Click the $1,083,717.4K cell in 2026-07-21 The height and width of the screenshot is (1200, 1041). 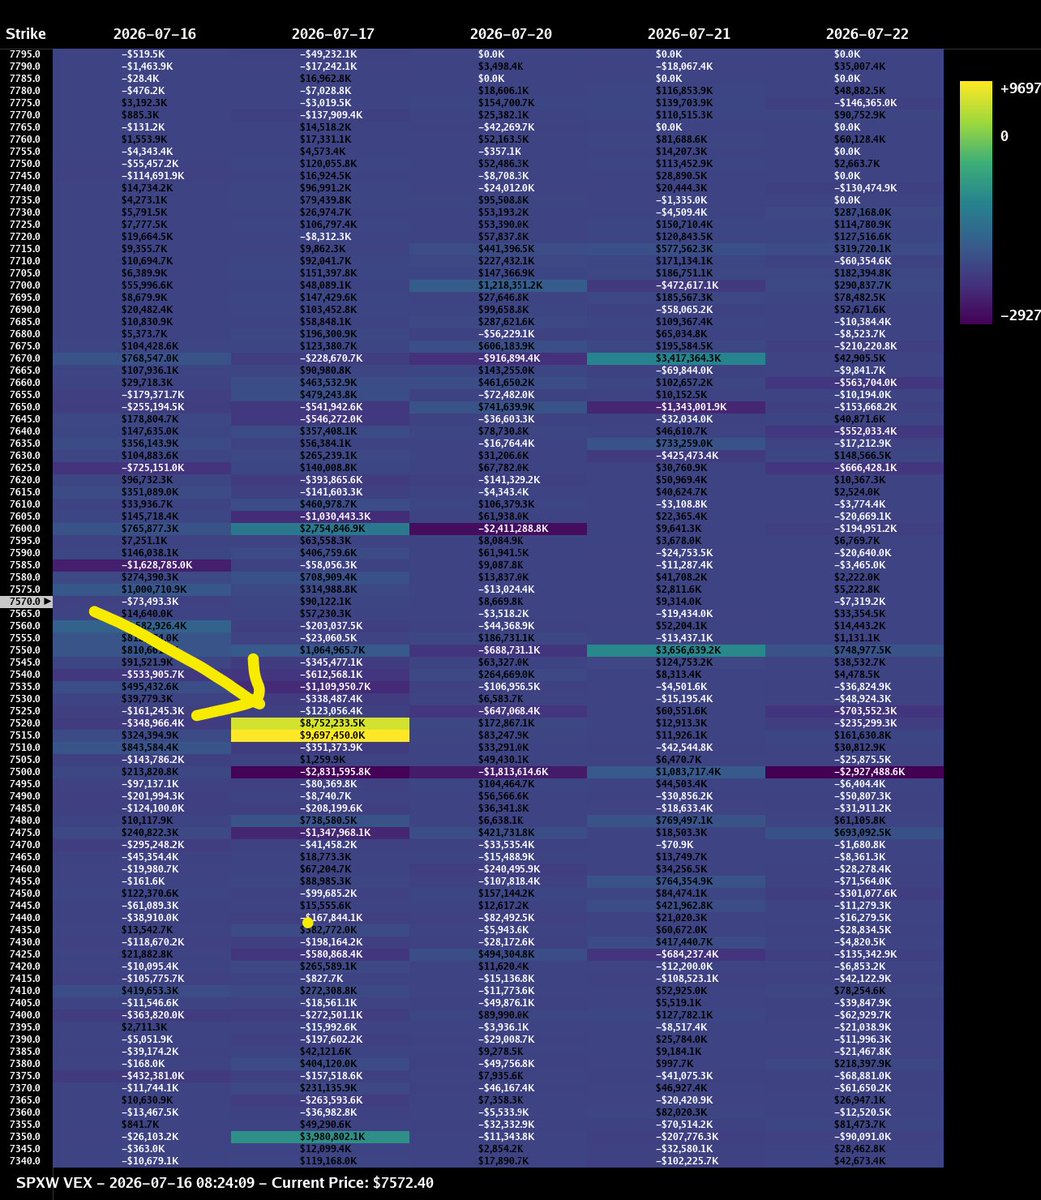[677, 772]
